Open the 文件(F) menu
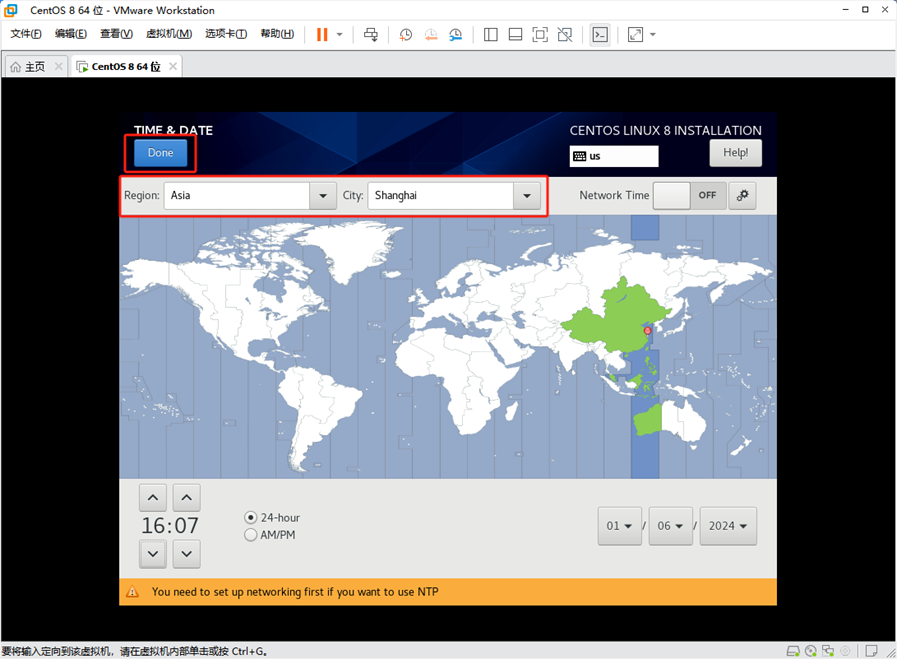This screenshot has height=659, width=897. (x=26, y=34)
